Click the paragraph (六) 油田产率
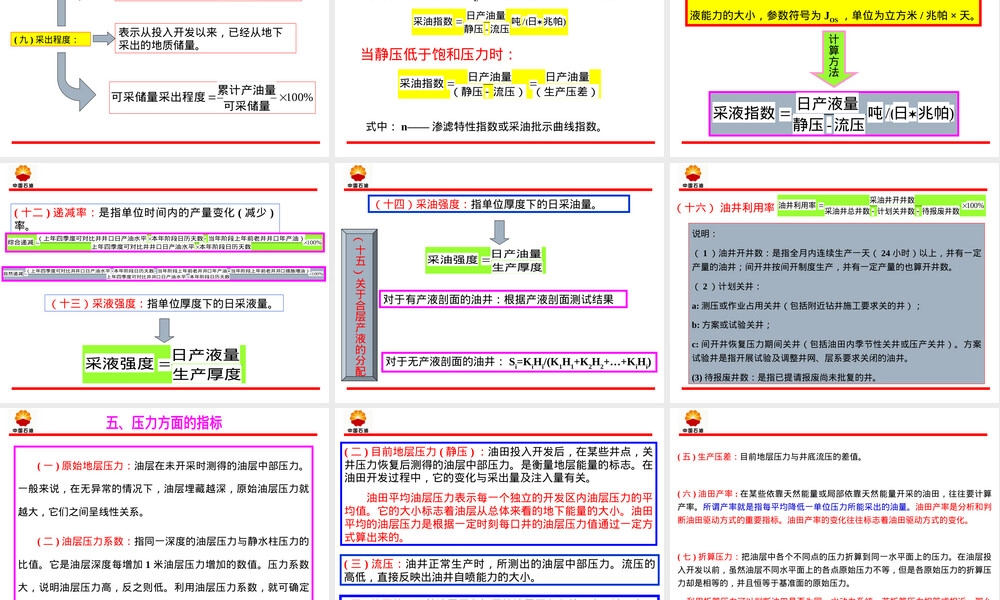Viewport: 1000px width, 600px height. click(834, 507)
